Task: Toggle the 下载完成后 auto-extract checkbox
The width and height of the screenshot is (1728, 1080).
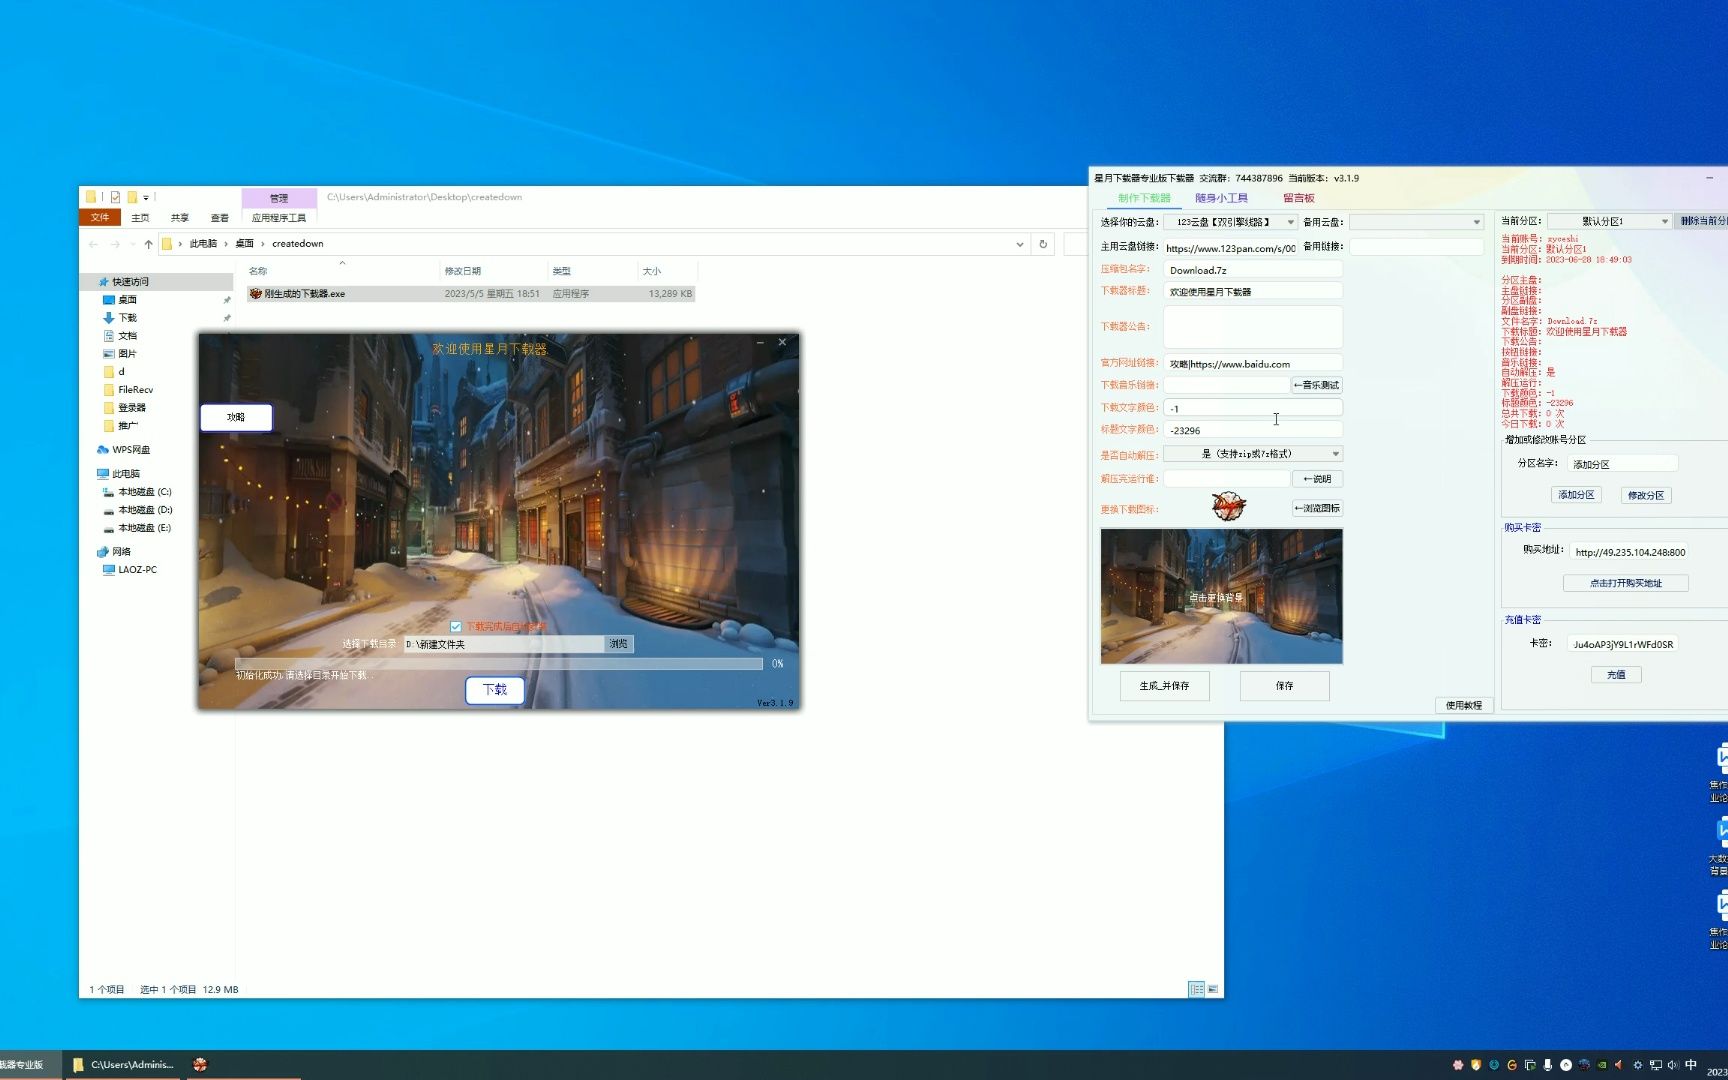Action: 456,627
